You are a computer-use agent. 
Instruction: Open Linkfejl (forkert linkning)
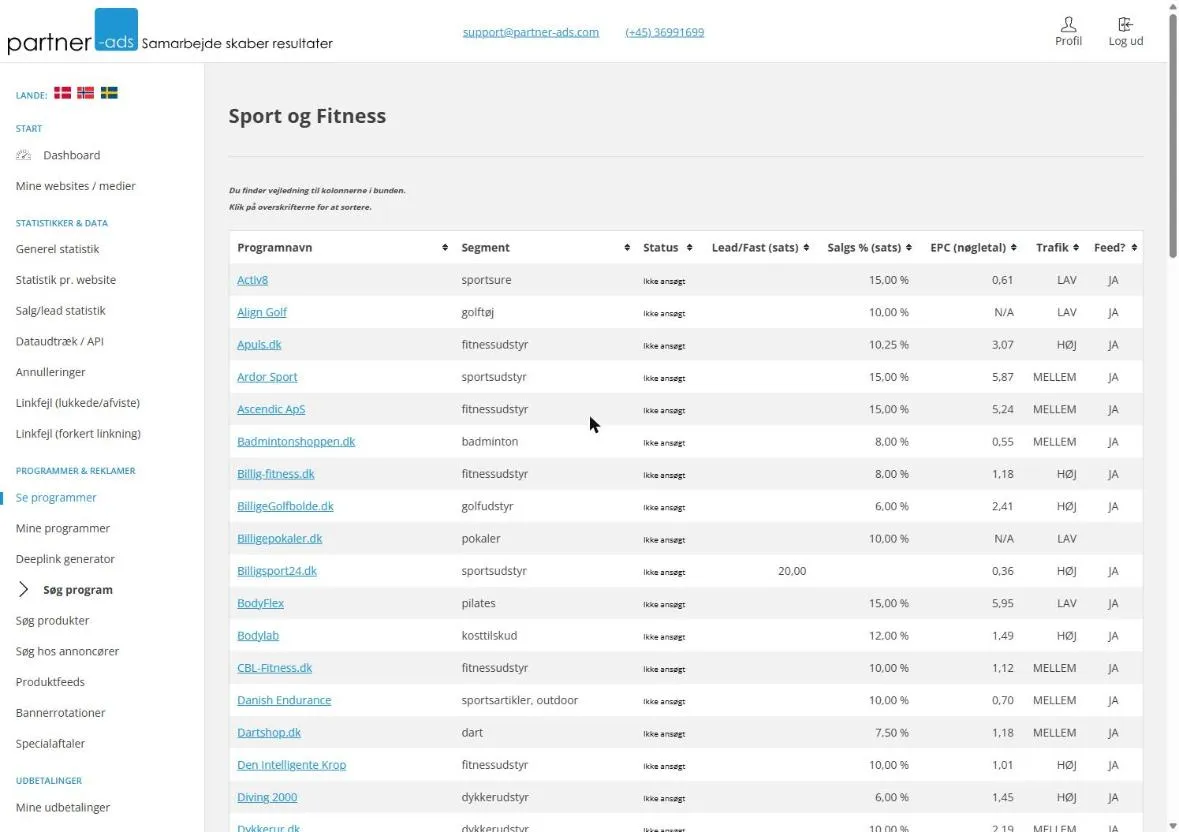coord(78,434)
